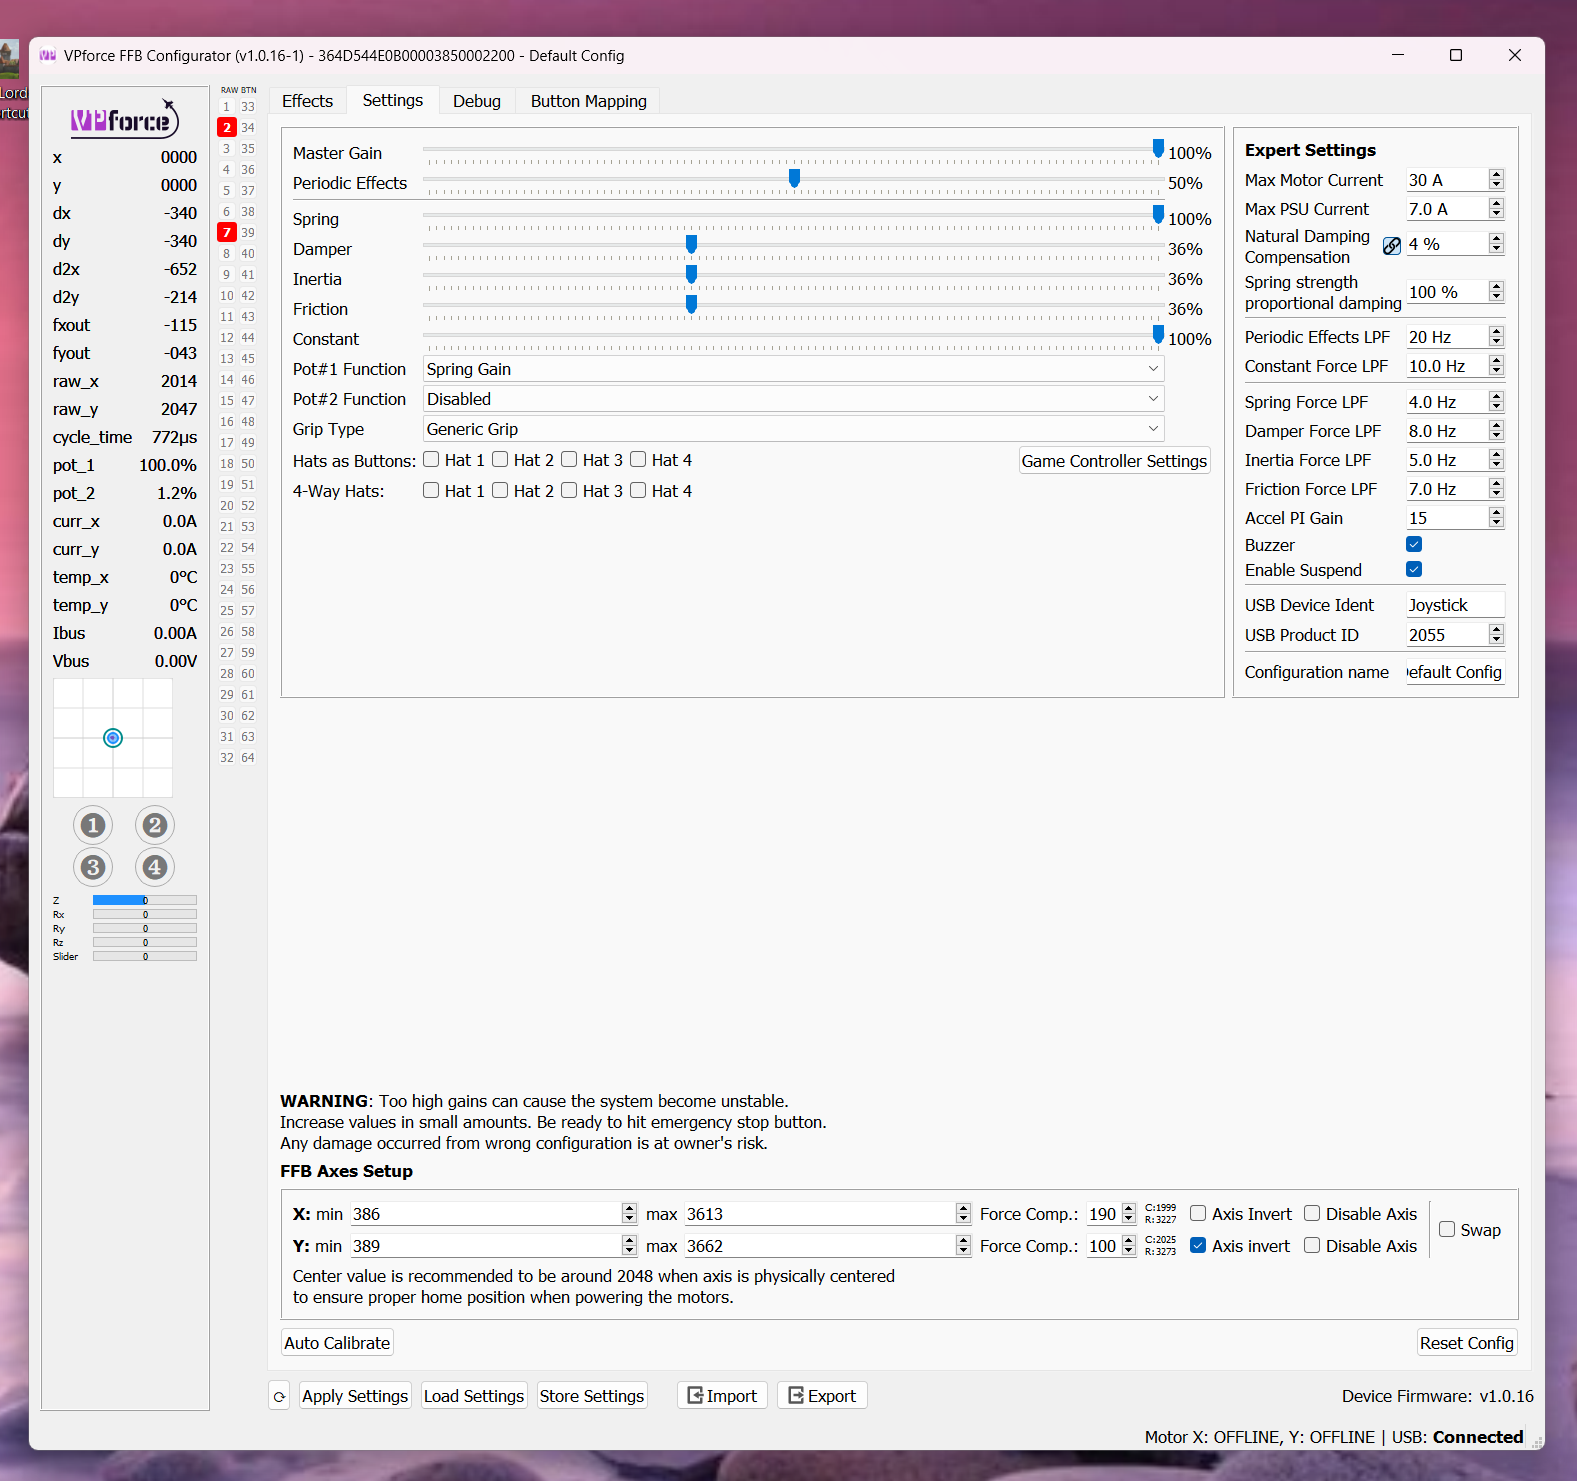Click the VPforce logo in sidebar
The image size is (1577, 1481).
(x=124, y=120)
